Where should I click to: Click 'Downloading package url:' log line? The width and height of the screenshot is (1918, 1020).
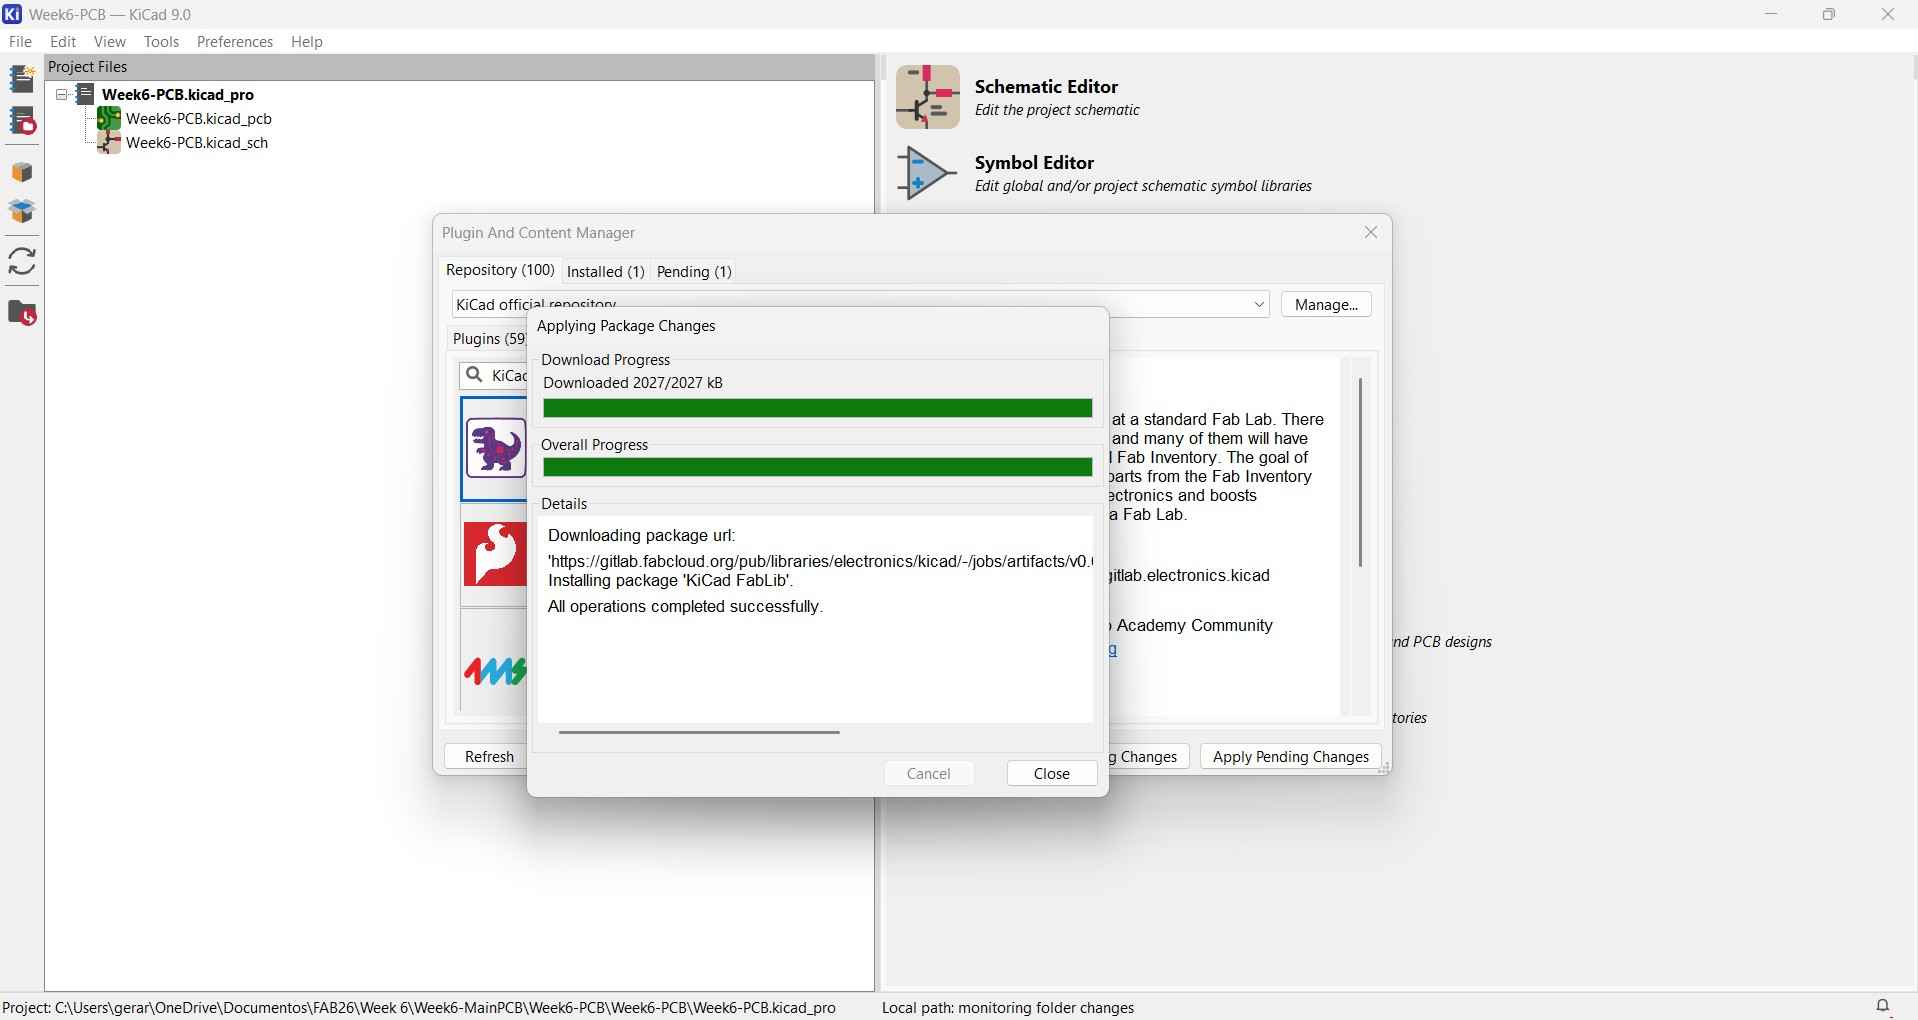click(x=642, y=536)
